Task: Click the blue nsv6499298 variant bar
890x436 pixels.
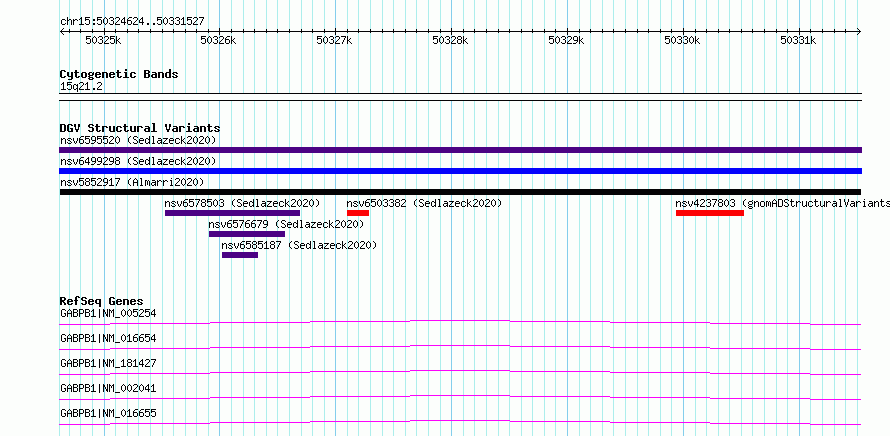Action: 460,171
